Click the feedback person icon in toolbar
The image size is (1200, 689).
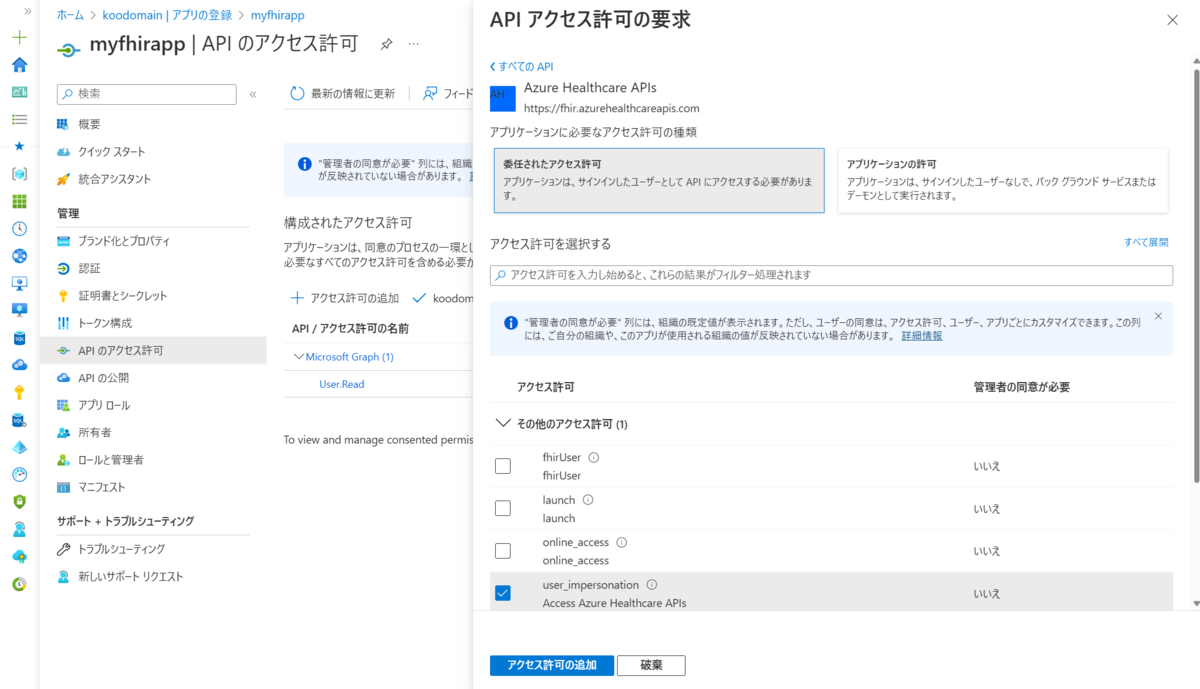430,93
